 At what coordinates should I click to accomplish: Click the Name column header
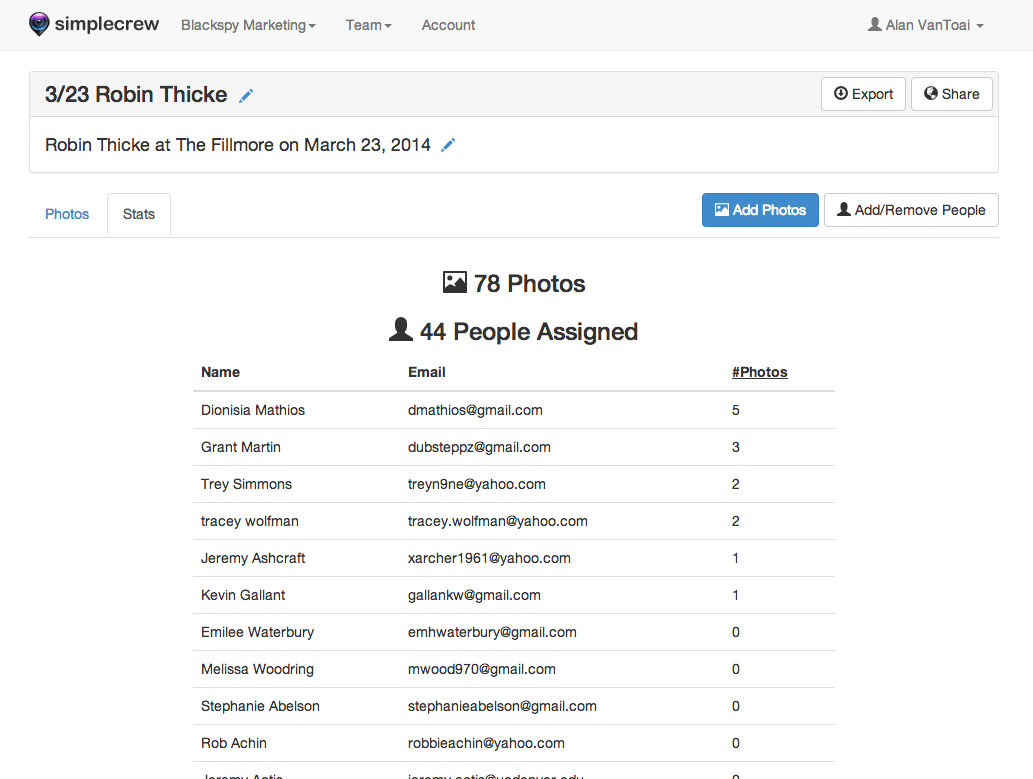[221, 372]
